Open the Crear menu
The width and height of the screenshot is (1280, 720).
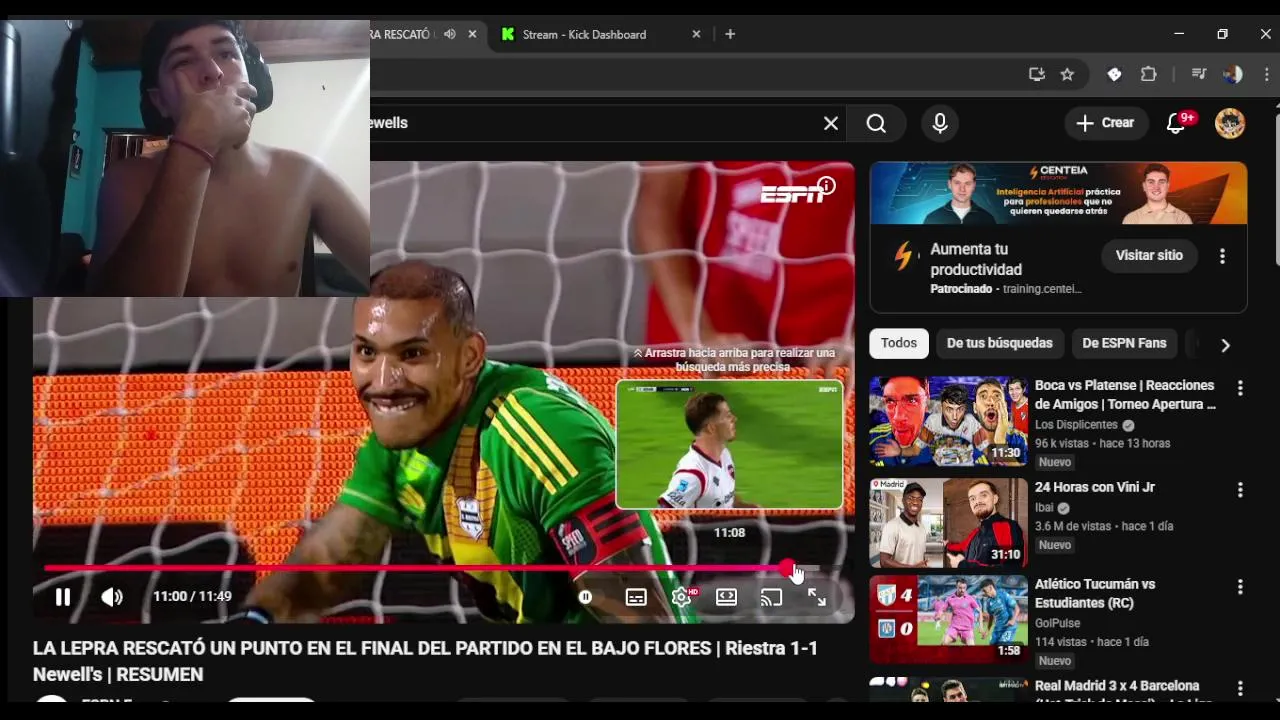1106,123
